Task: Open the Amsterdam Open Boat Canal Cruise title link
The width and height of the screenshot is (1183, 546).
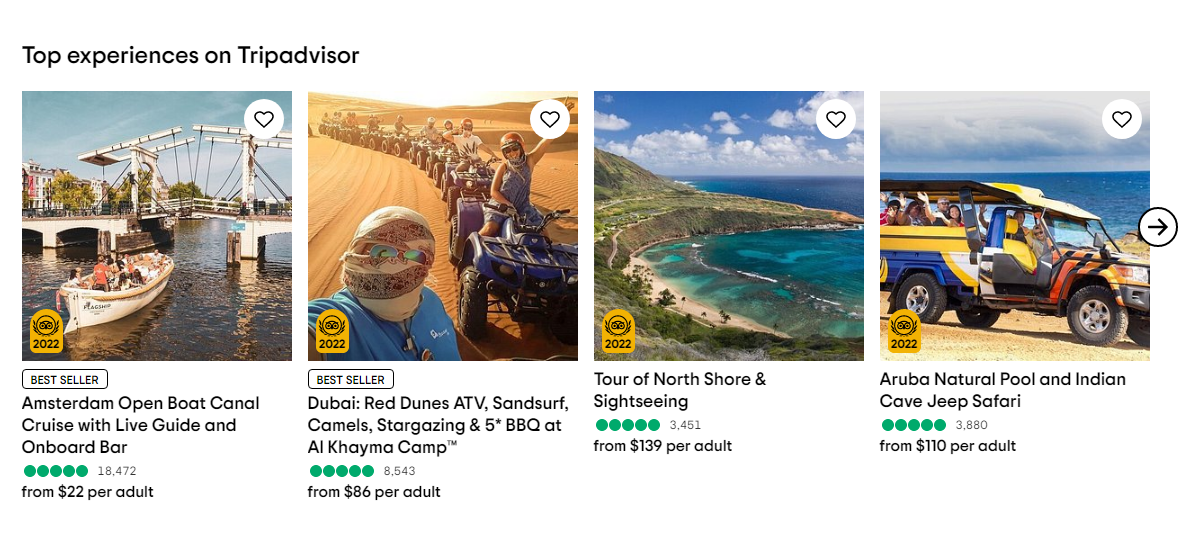Action: (141, 425)
